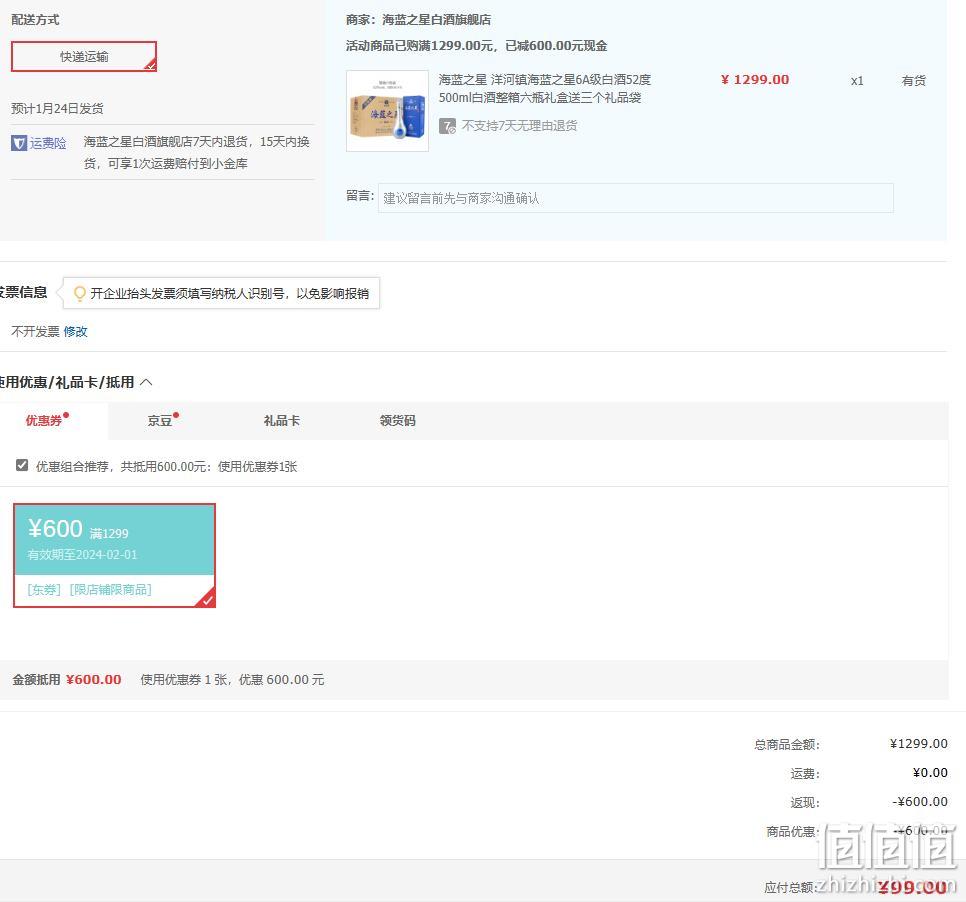The image size is (966, 902).
Task: Click the 有货 stock status text
Action: click(x=914, y=81)
